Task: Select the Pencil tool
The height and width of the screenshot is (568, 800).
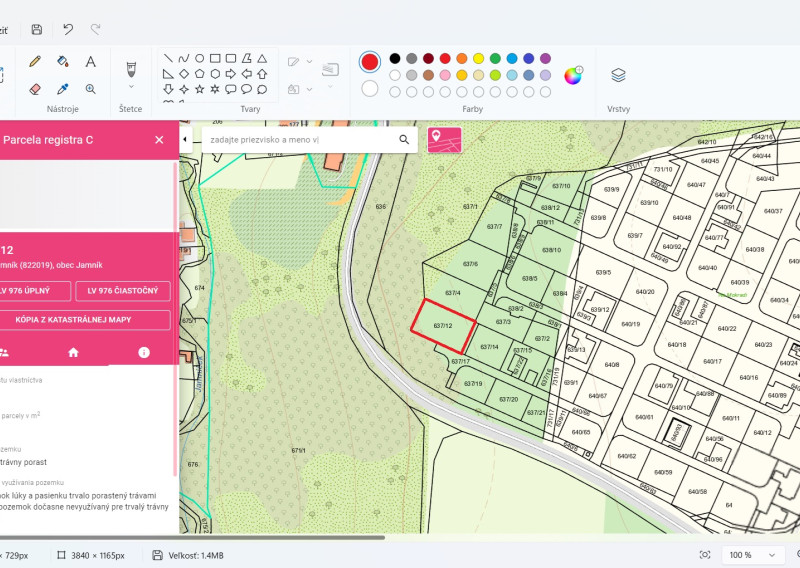Action: click(35, 62)
